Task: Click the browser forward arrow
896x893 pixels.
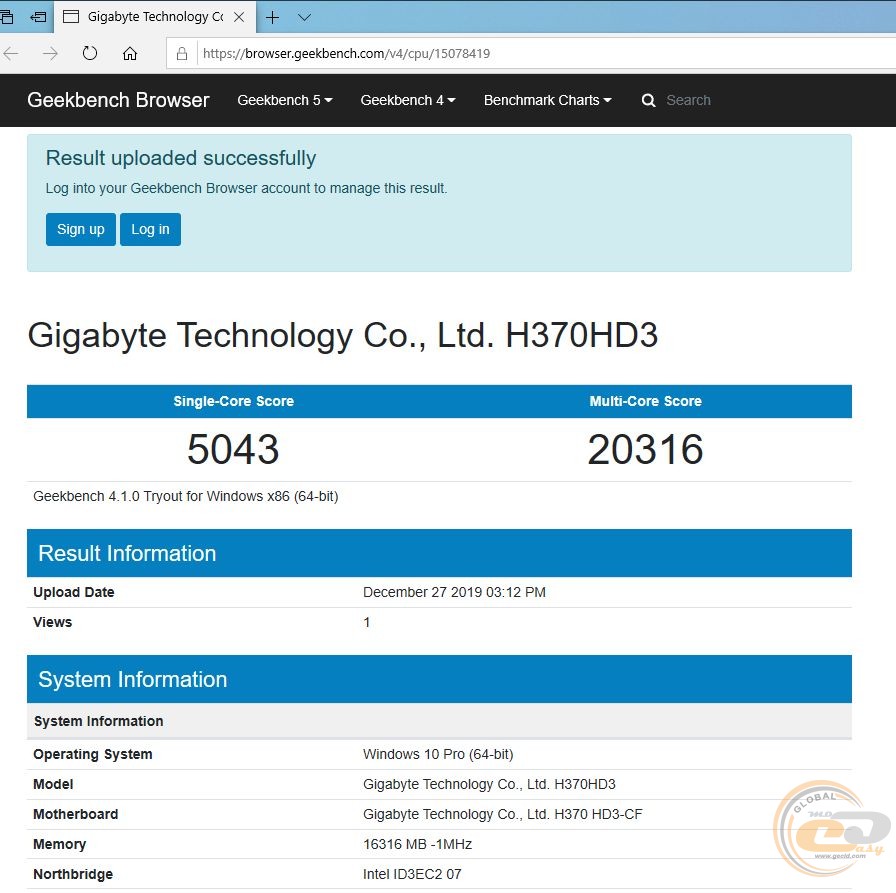Action: [50, 54]
